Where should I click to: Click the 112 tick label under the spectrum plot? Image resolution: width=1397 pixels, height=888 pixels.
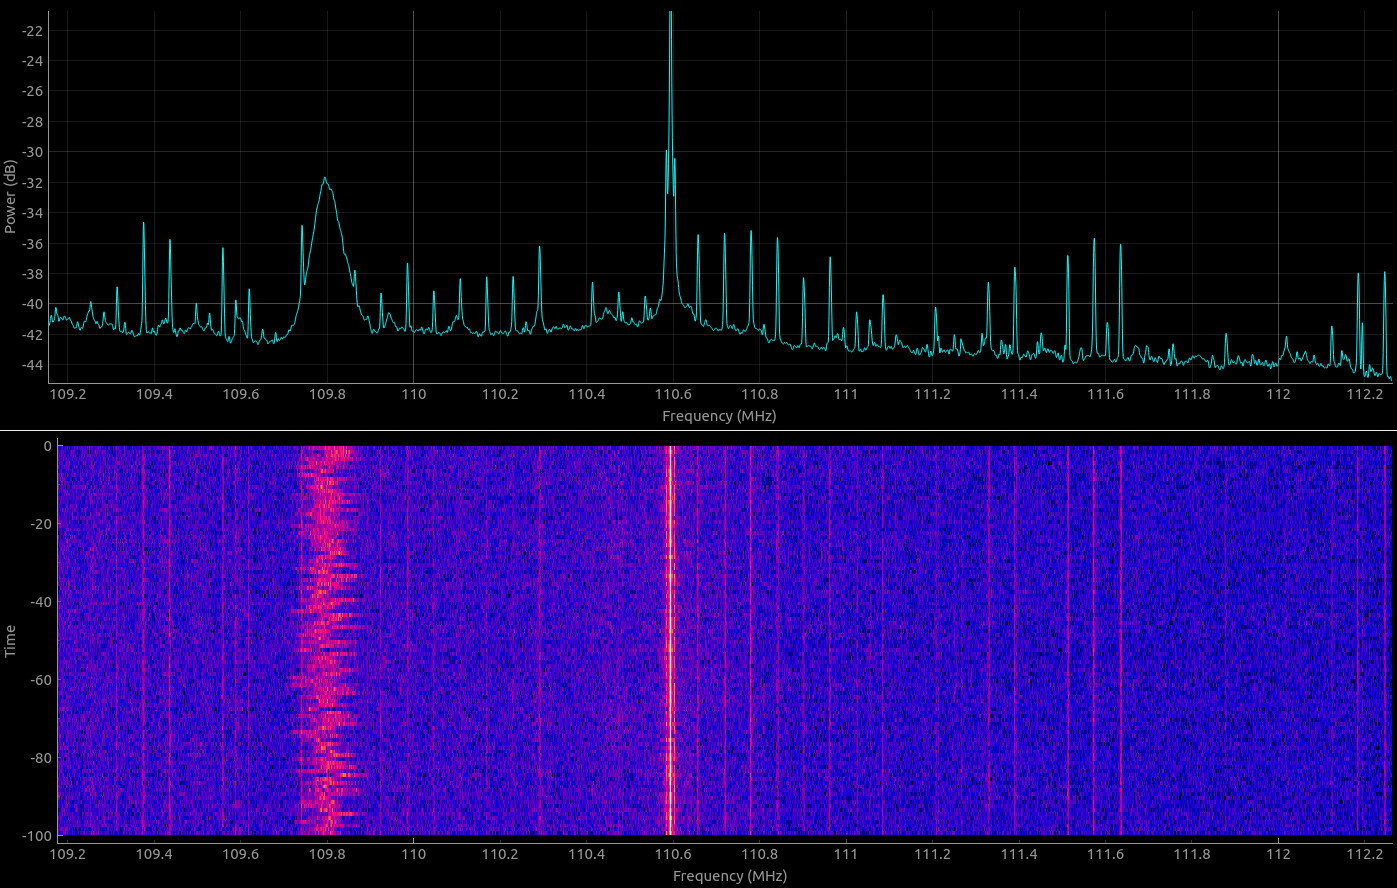(x=1279, y=394)
